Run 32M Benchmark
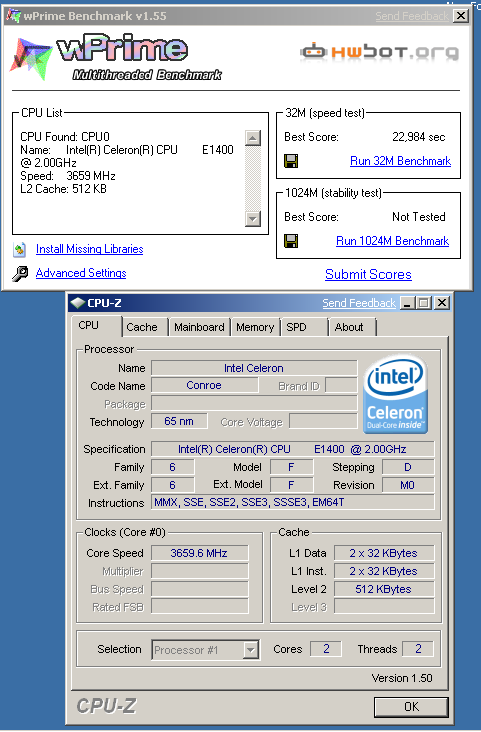481x732 pixels. tap(400, 161)
